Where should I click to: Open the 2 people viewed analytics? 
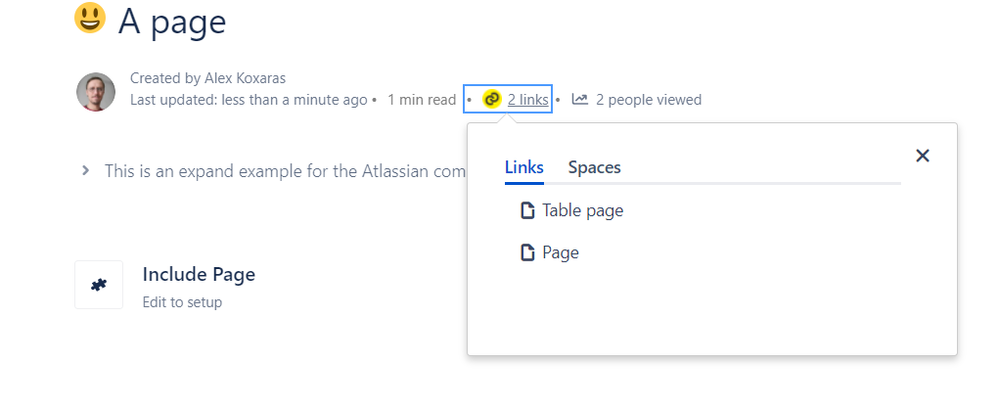coord(649,99)
